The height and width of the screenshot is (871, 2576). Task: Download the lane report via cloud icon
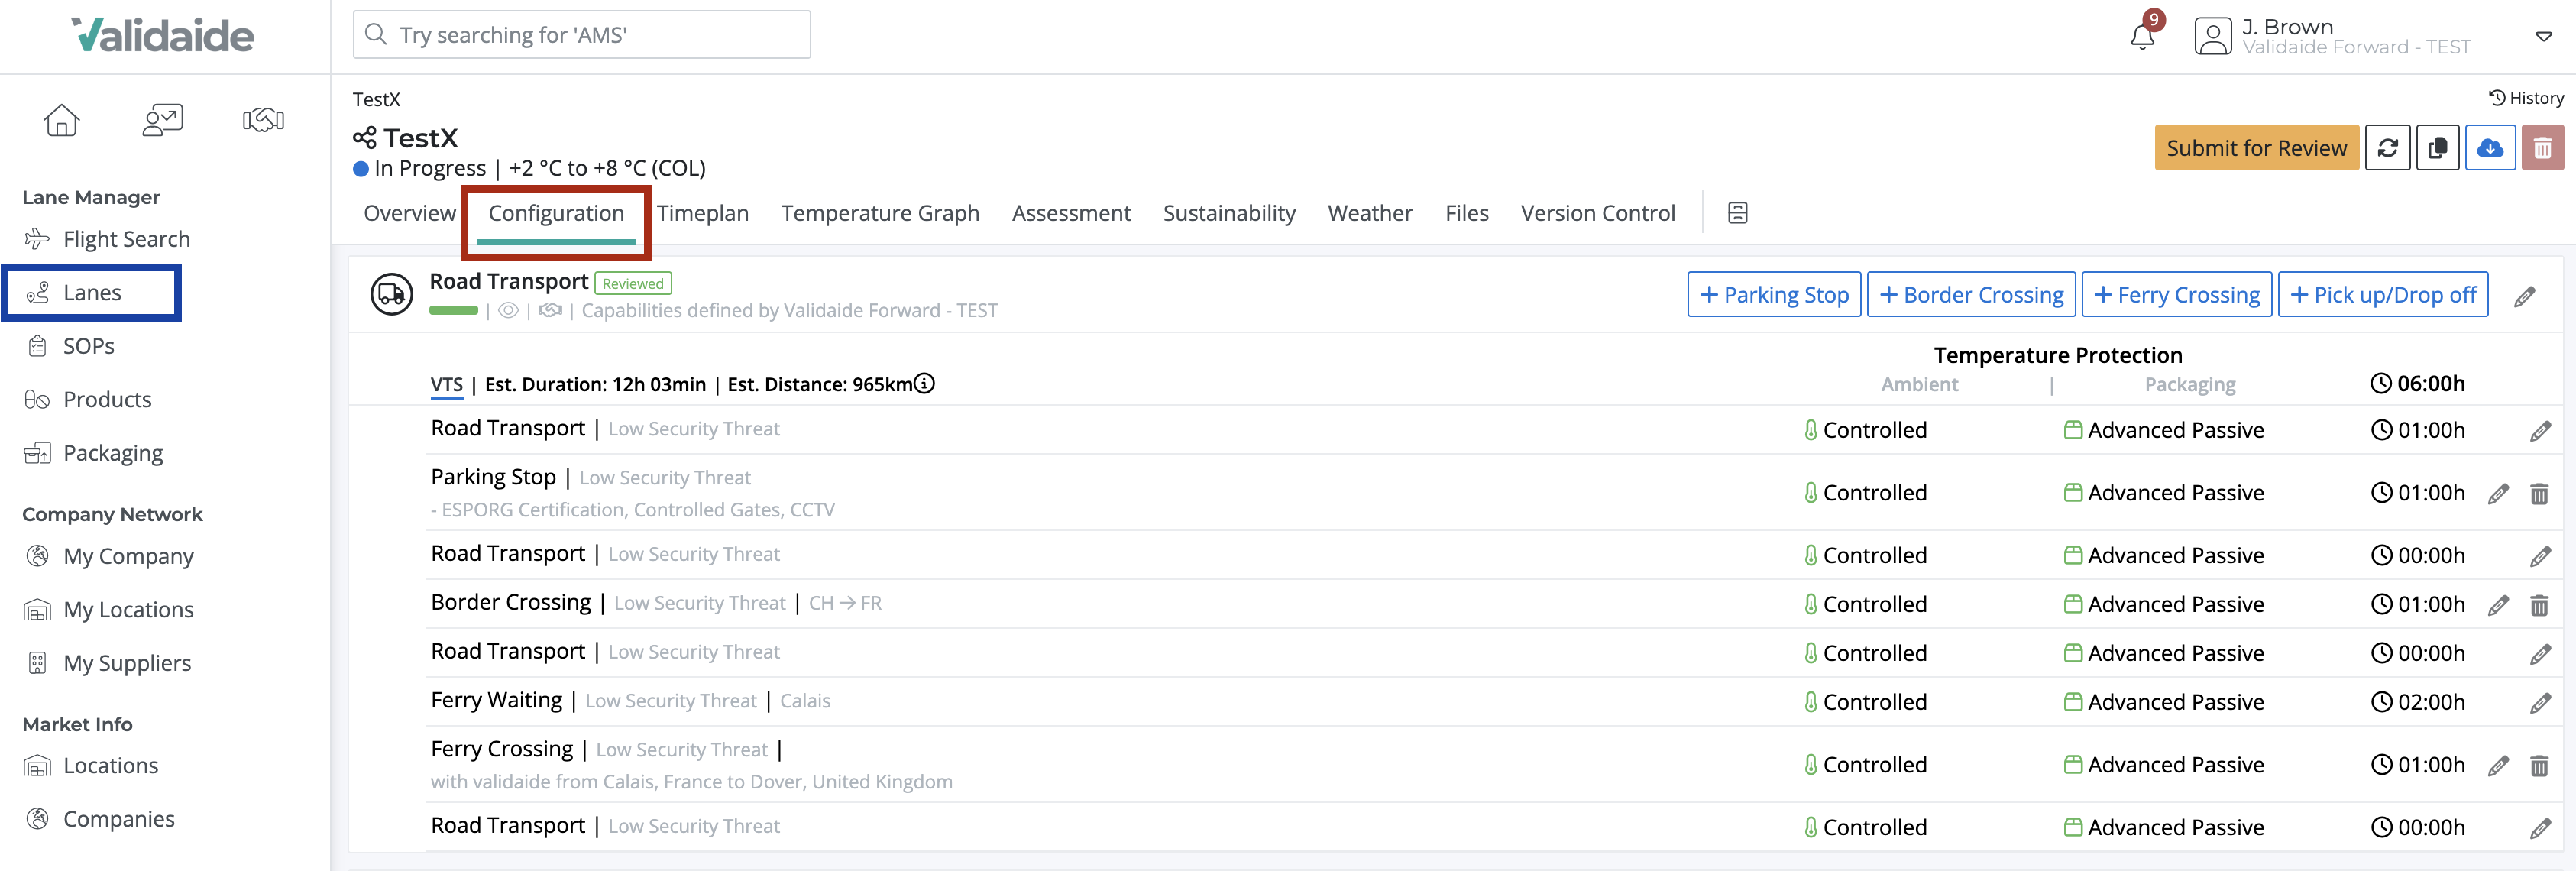(x=2491, y=147)
